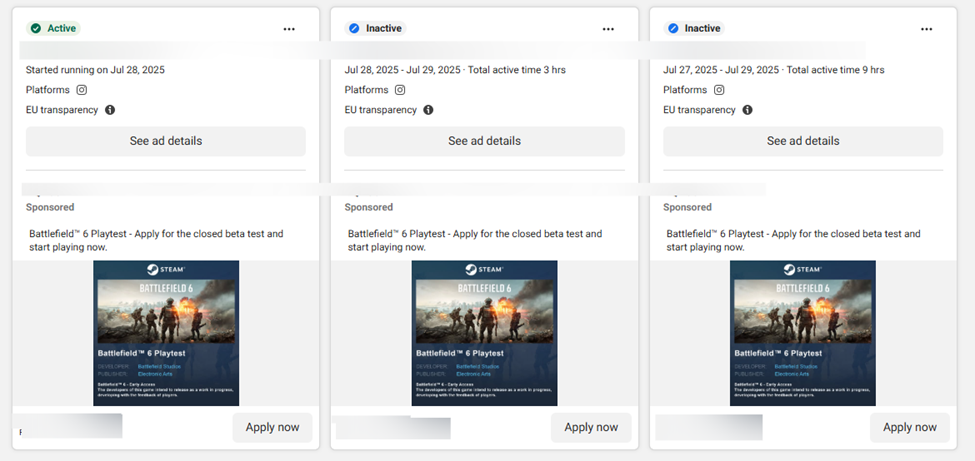The height and width of the screenshot is (461, 975).
Task: Click 'Platforms' label on the 9 hrs ad card
Action: pyautogui.click(x=685, y=90)
